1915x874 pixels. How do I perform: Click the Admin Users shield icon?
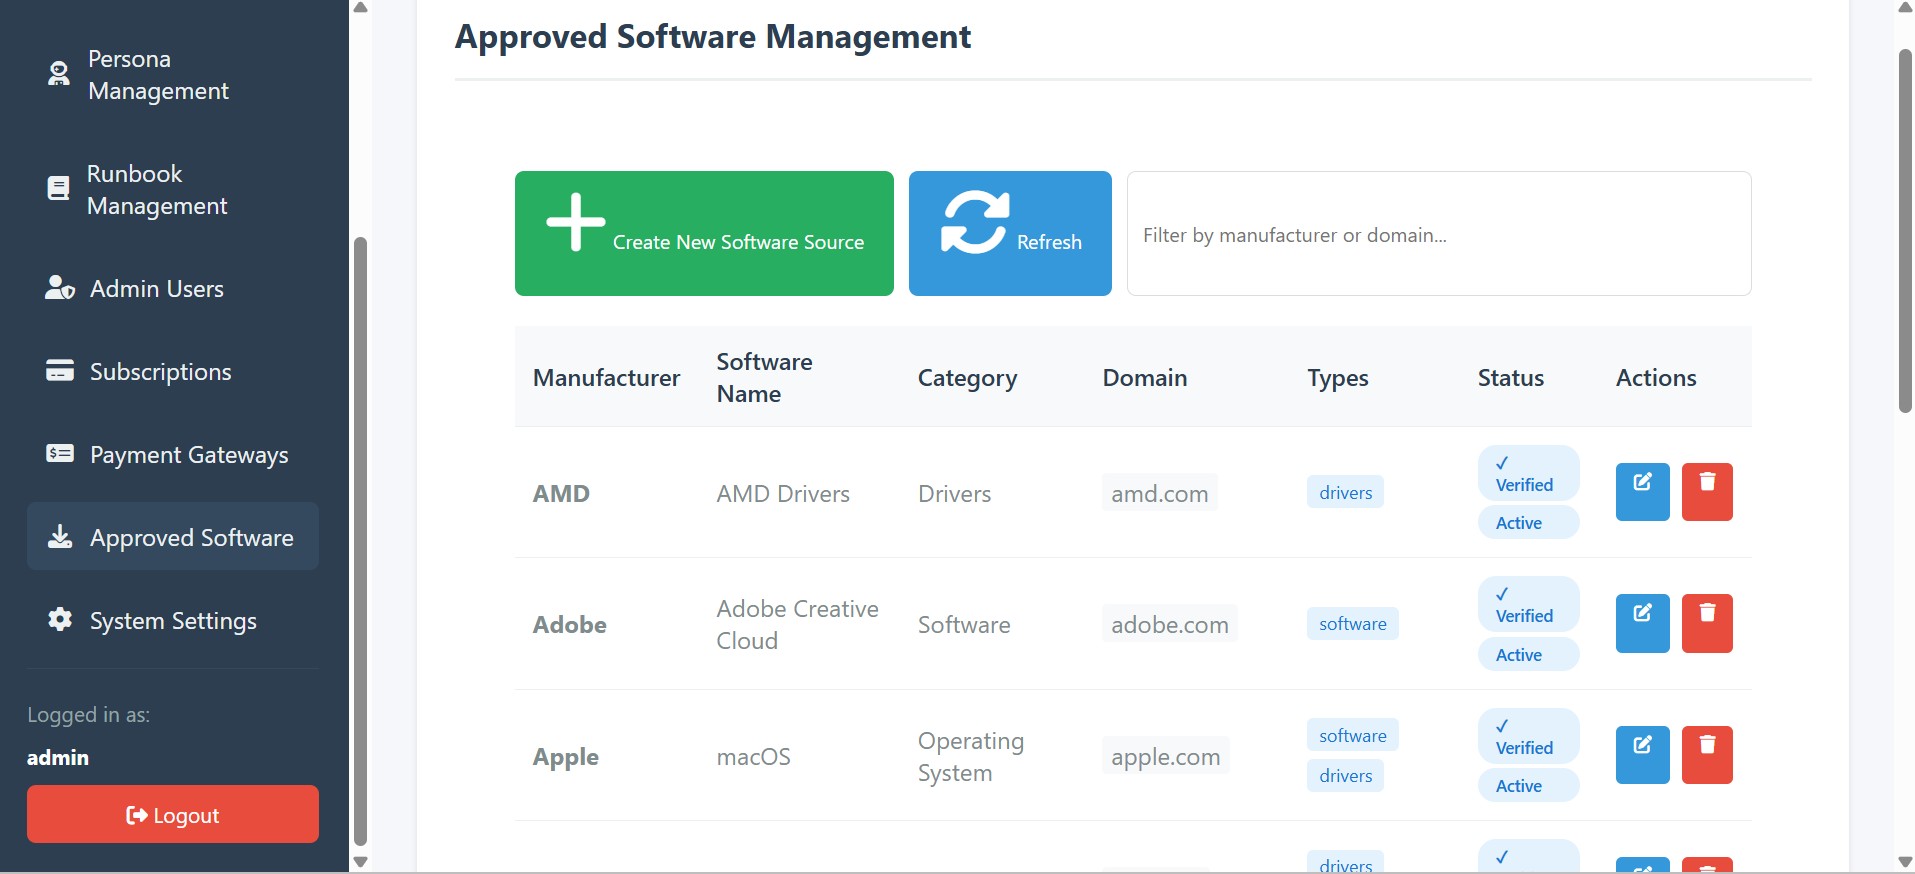click(60, 288)
